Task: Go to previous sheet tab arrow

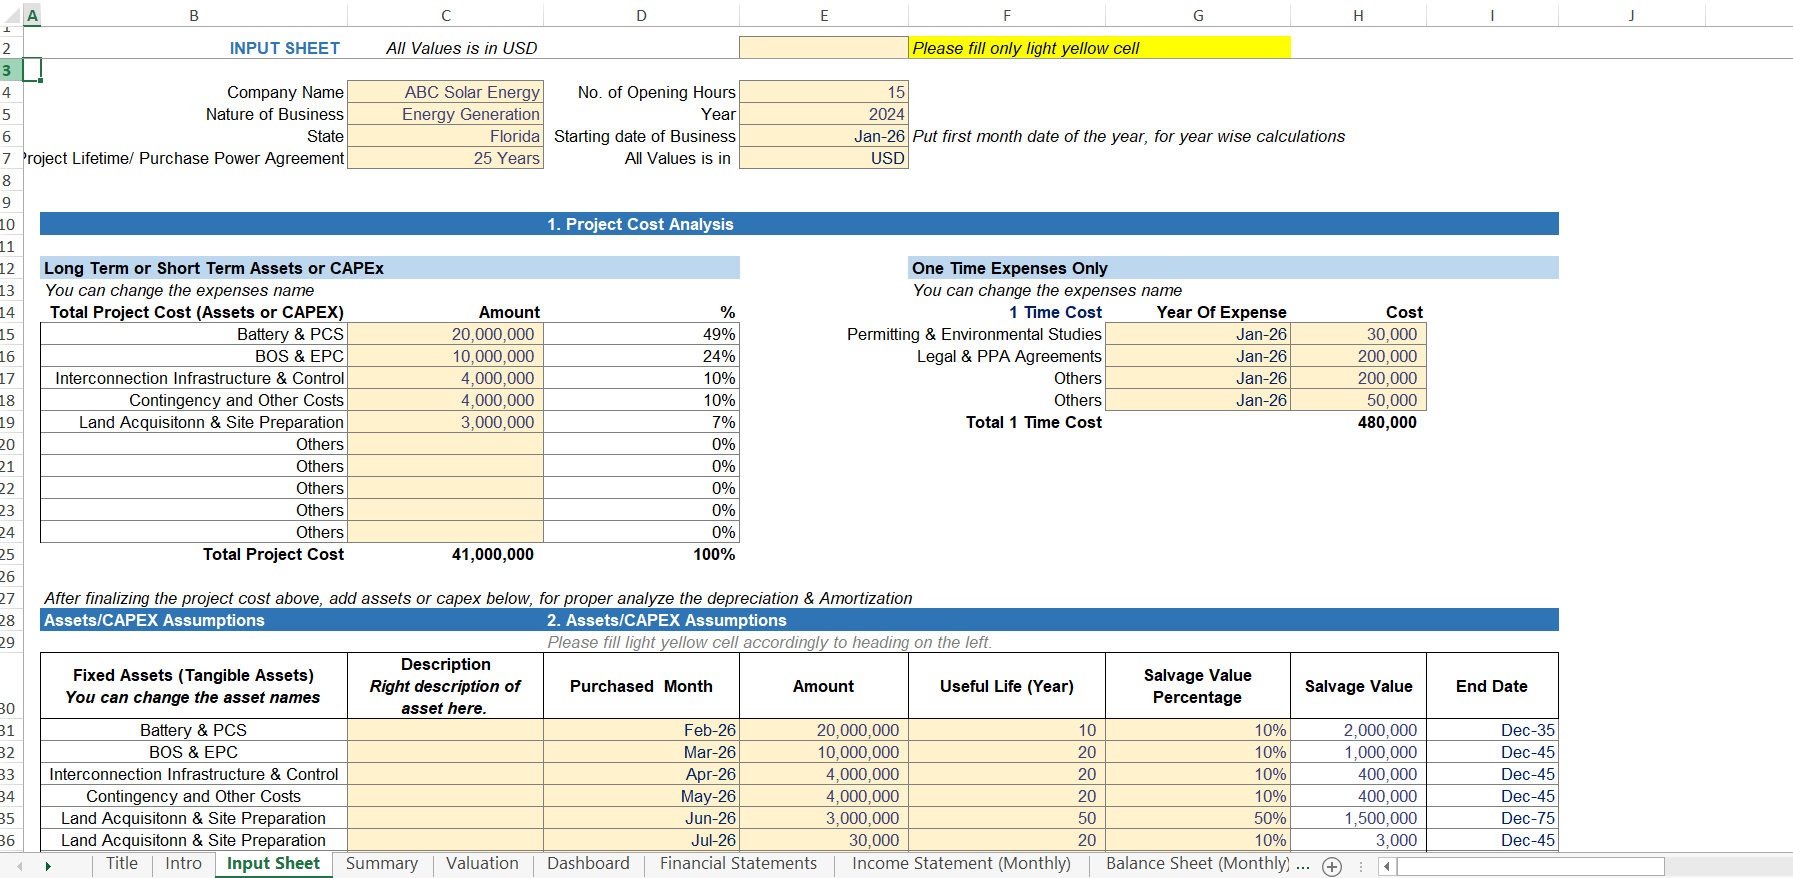Action: 20,866
